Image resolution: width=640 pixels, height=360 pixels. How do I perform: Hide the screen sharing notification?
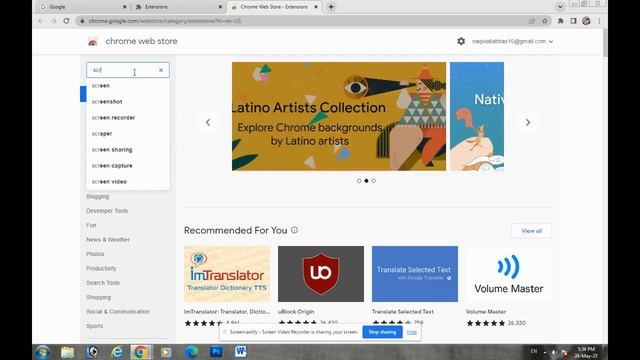click(411, 332)
